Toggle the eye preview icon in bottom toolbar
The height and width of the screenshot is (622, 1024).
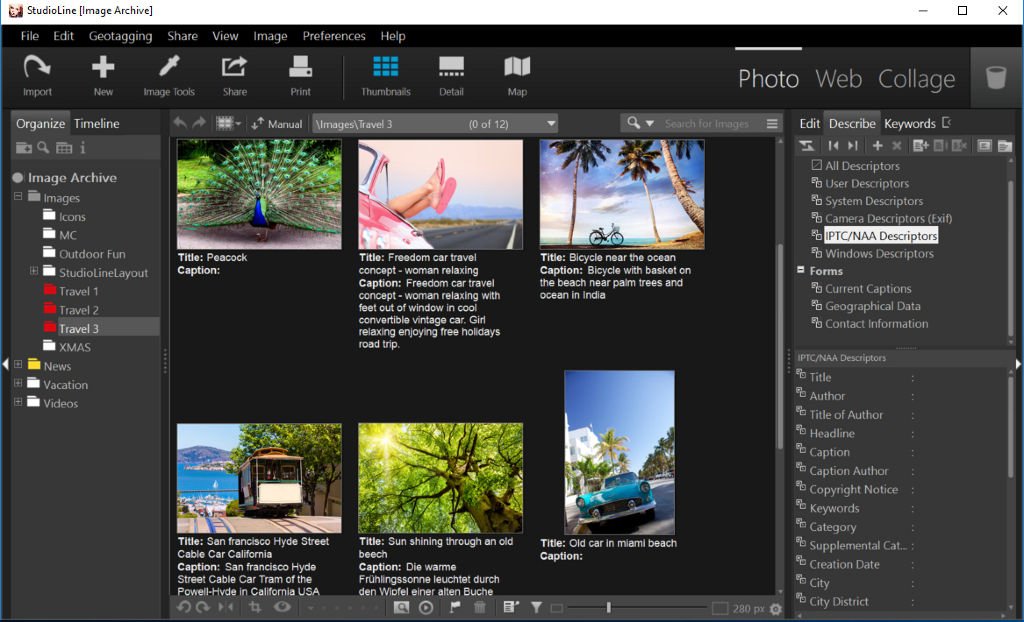click(x=282, y=608)
